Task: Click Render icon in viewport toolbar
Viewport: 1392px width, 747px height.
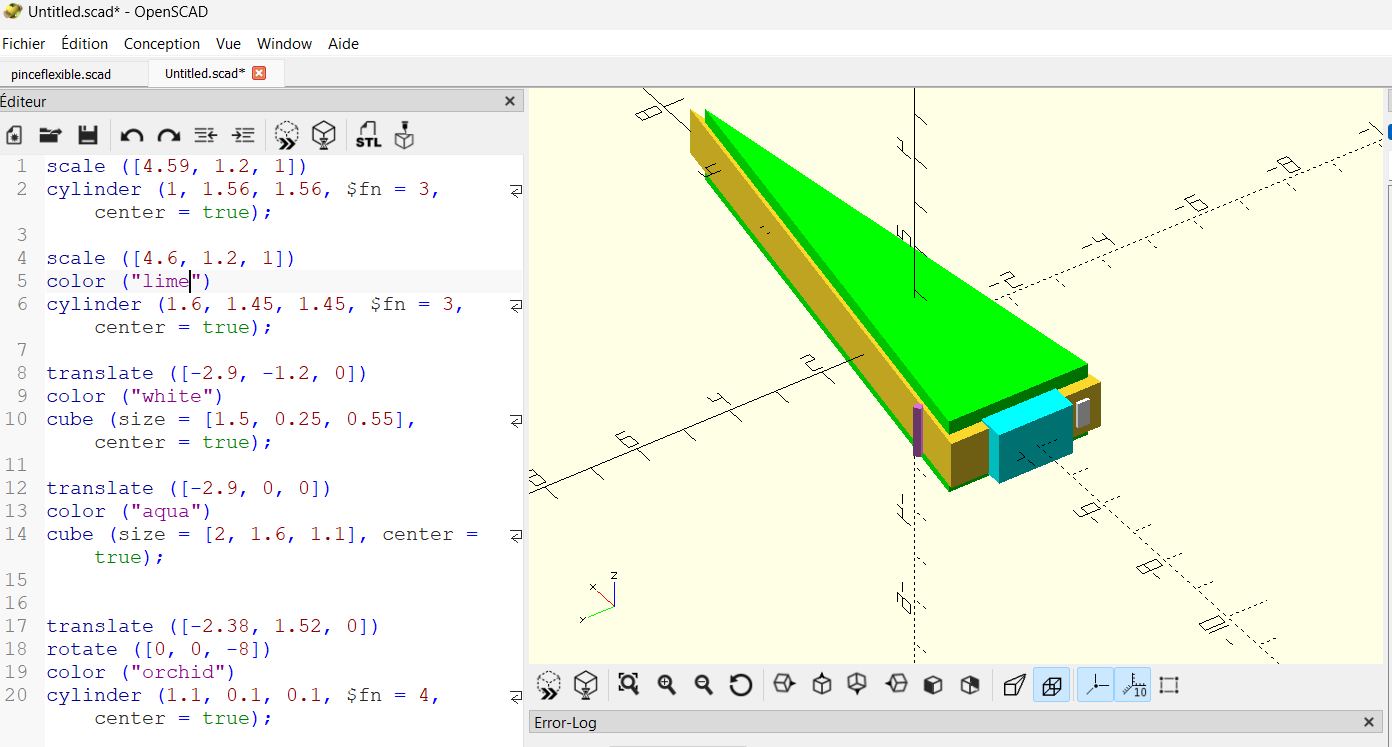Action: (x=586, y=685)
